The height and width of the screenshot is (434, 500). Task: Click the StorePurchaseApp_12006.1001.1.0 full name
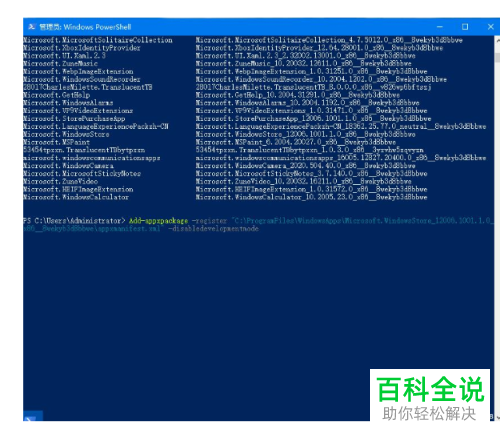[313, 119]
